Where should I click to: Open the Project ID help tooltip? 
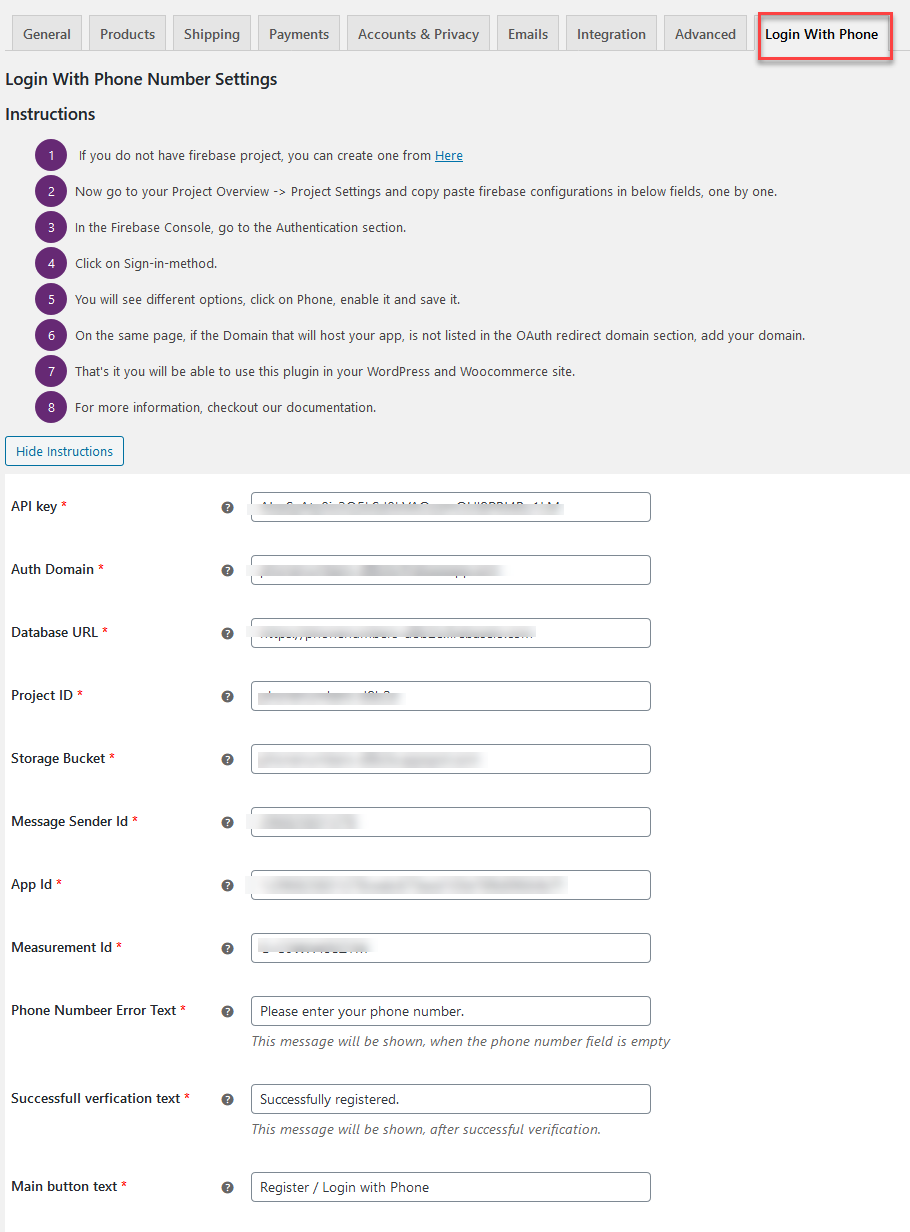tap(228, 696)
